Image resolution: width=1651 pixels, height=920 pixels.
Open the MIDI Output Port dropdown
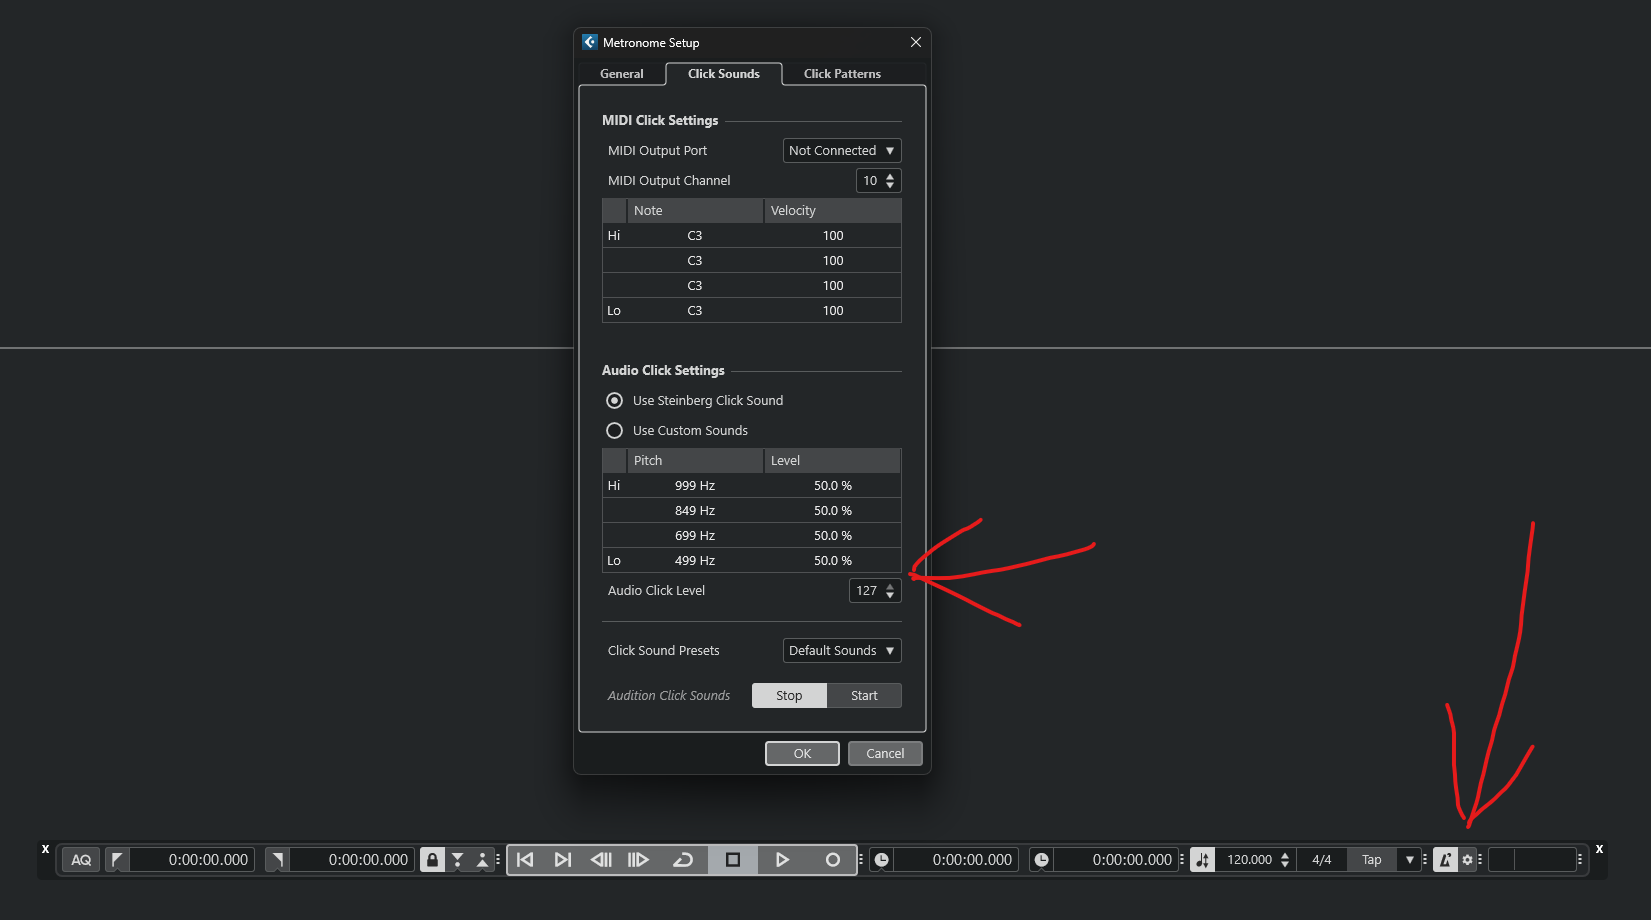point(842,151)
